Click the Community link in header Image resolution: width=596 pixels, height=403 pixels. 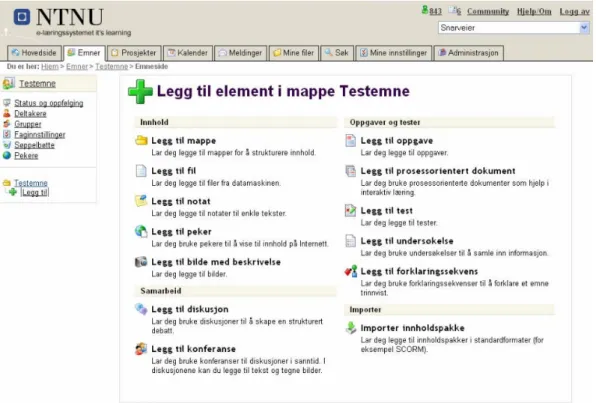(488, 11)
